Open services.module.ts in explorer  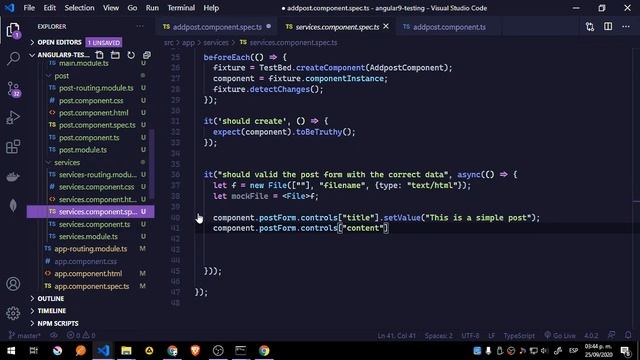pos(88,237)
